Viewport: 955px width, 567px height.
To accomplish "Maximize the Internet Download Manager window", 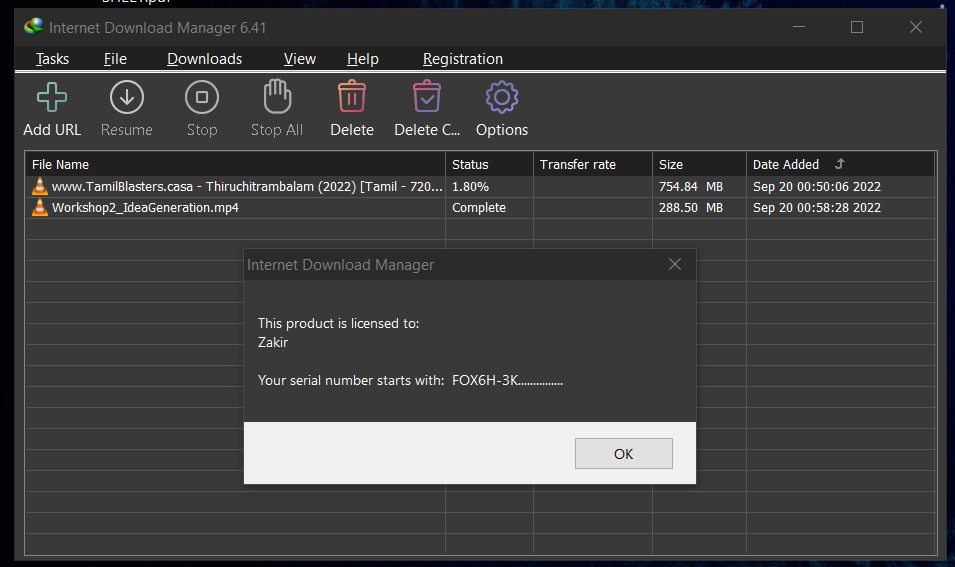I will point(857,27).
